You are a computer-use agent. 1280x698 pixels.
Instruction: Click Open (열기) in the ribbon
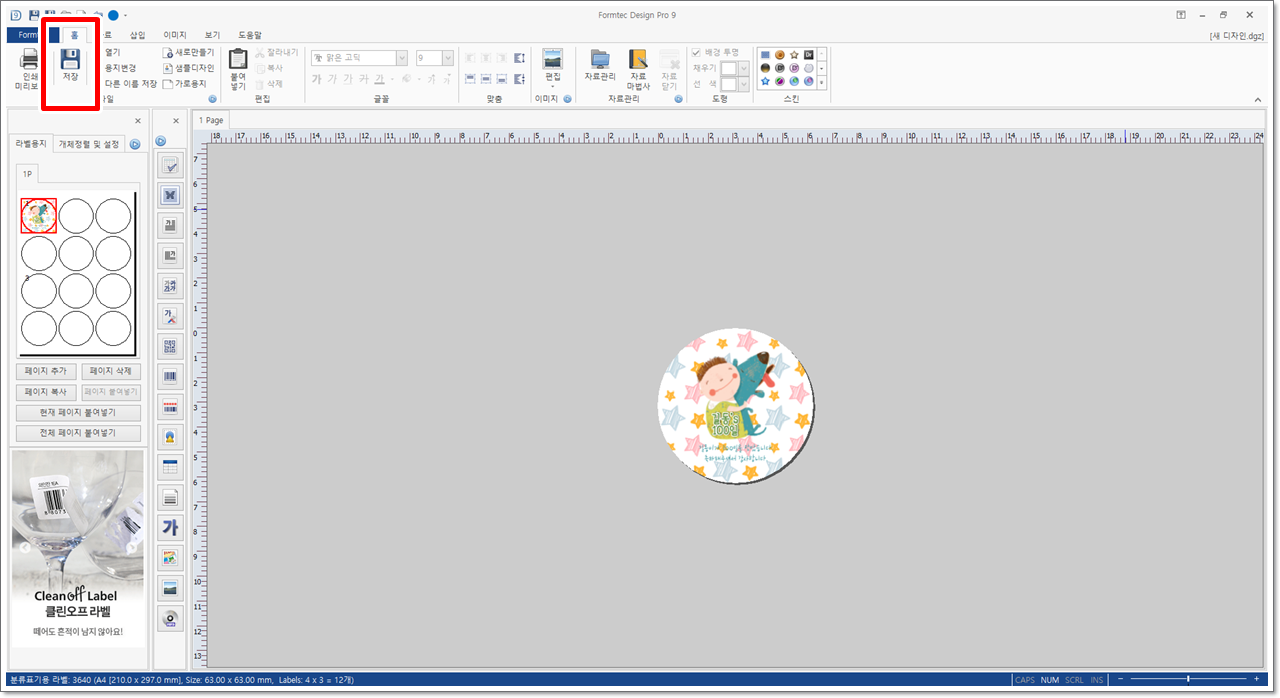[x=112, y=52]
